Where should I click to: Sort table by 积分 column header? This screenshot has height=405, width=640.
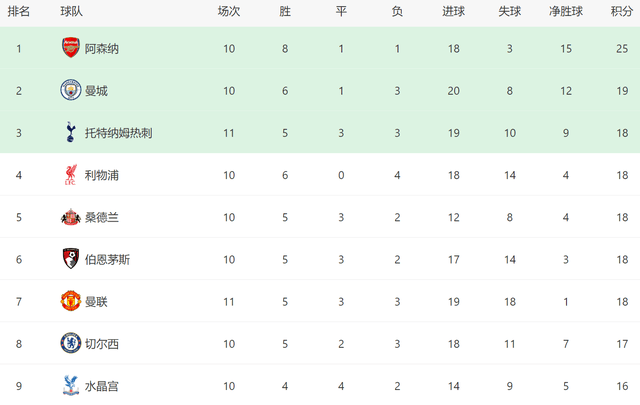pyautogui.click(x=620, y=12)
